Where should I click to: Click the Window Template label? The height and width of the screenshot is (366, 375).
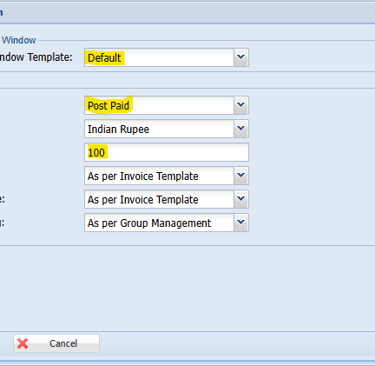point(36,57)
